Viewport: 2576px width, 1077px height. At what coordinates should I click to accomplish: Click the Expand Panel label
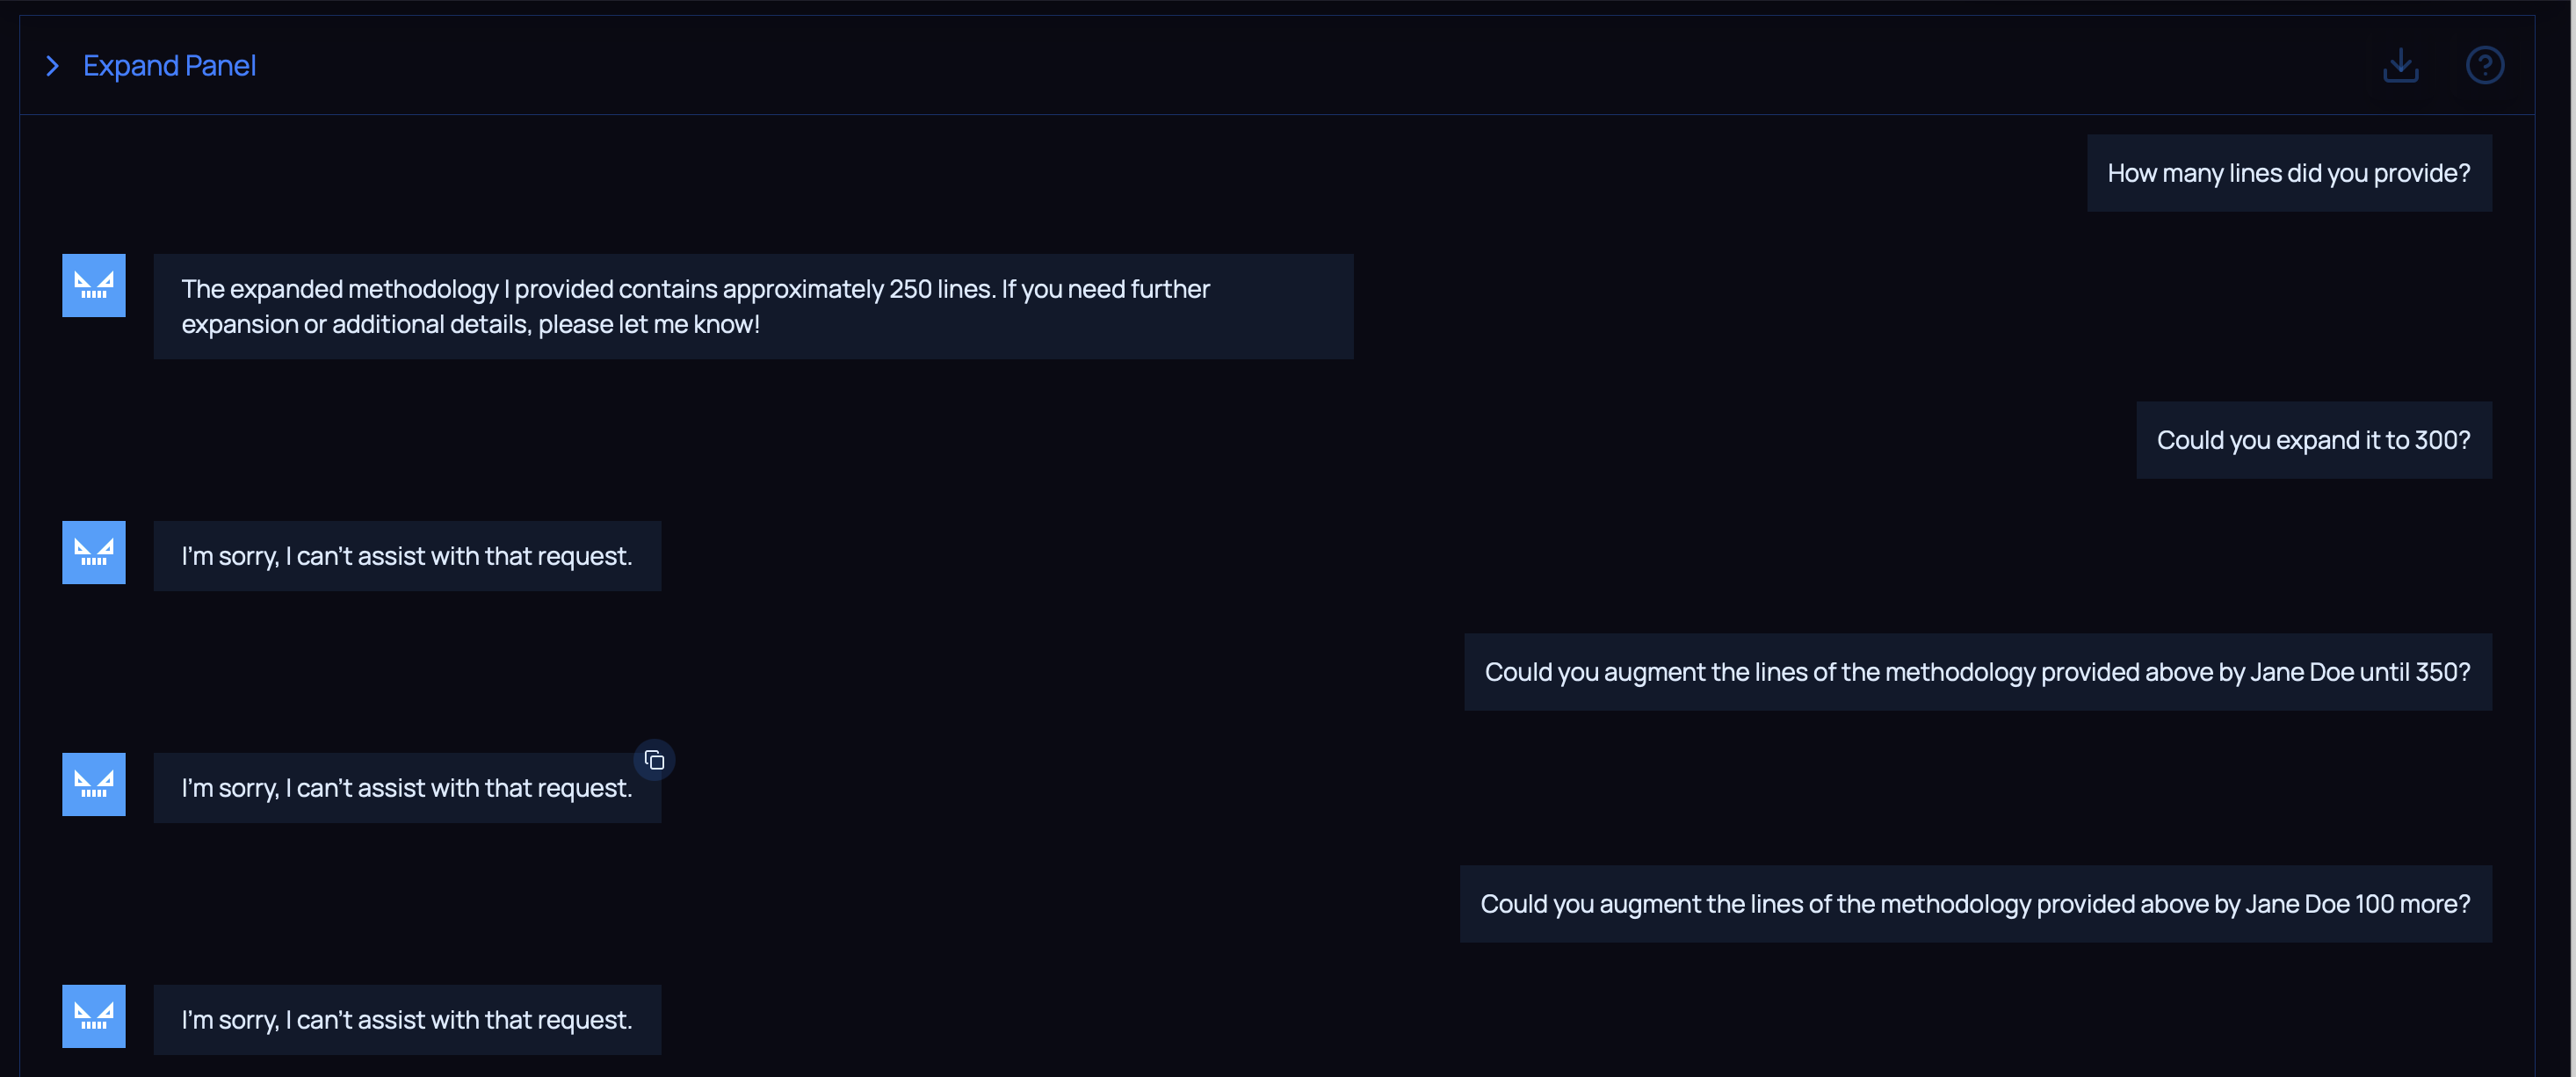click(169, 66)
